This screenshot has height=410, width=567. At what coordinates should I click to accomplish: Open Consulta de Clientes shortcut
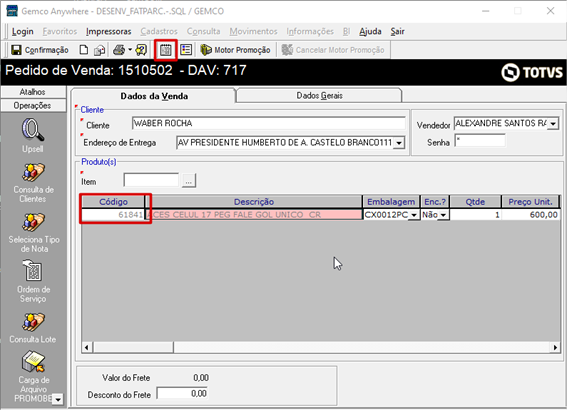tap(33, 183)
